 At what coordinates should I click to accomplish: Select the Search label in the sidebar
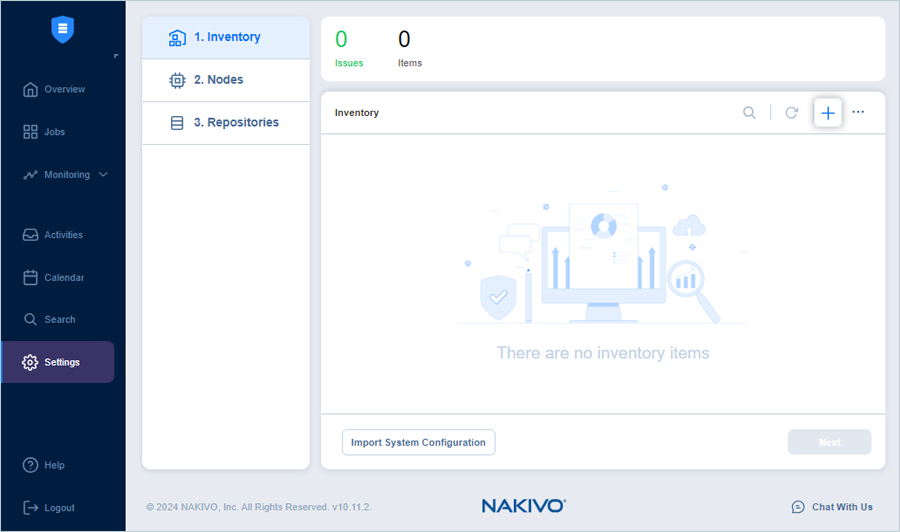pos(60,320)
